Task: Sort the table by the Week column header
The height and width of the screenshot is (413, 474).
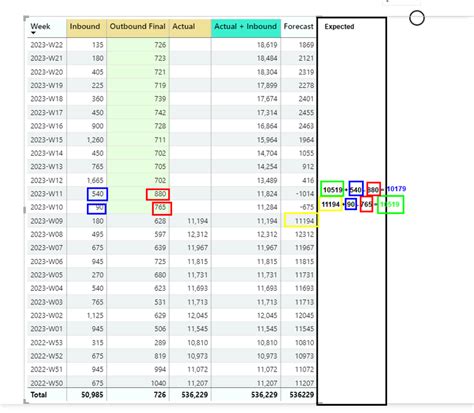Action: pos(40,26)
